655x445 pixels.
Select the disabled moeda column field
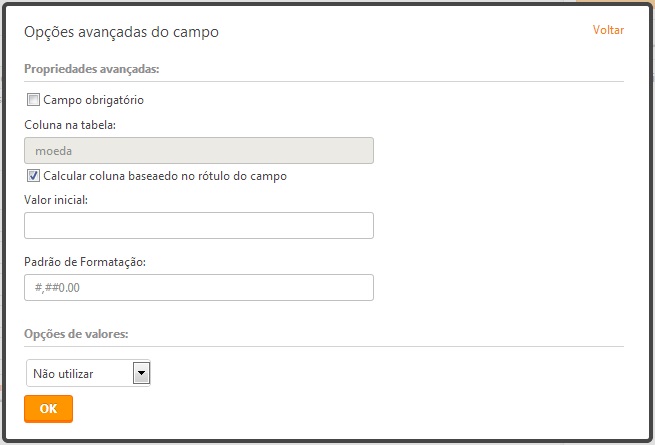point(199,150)
